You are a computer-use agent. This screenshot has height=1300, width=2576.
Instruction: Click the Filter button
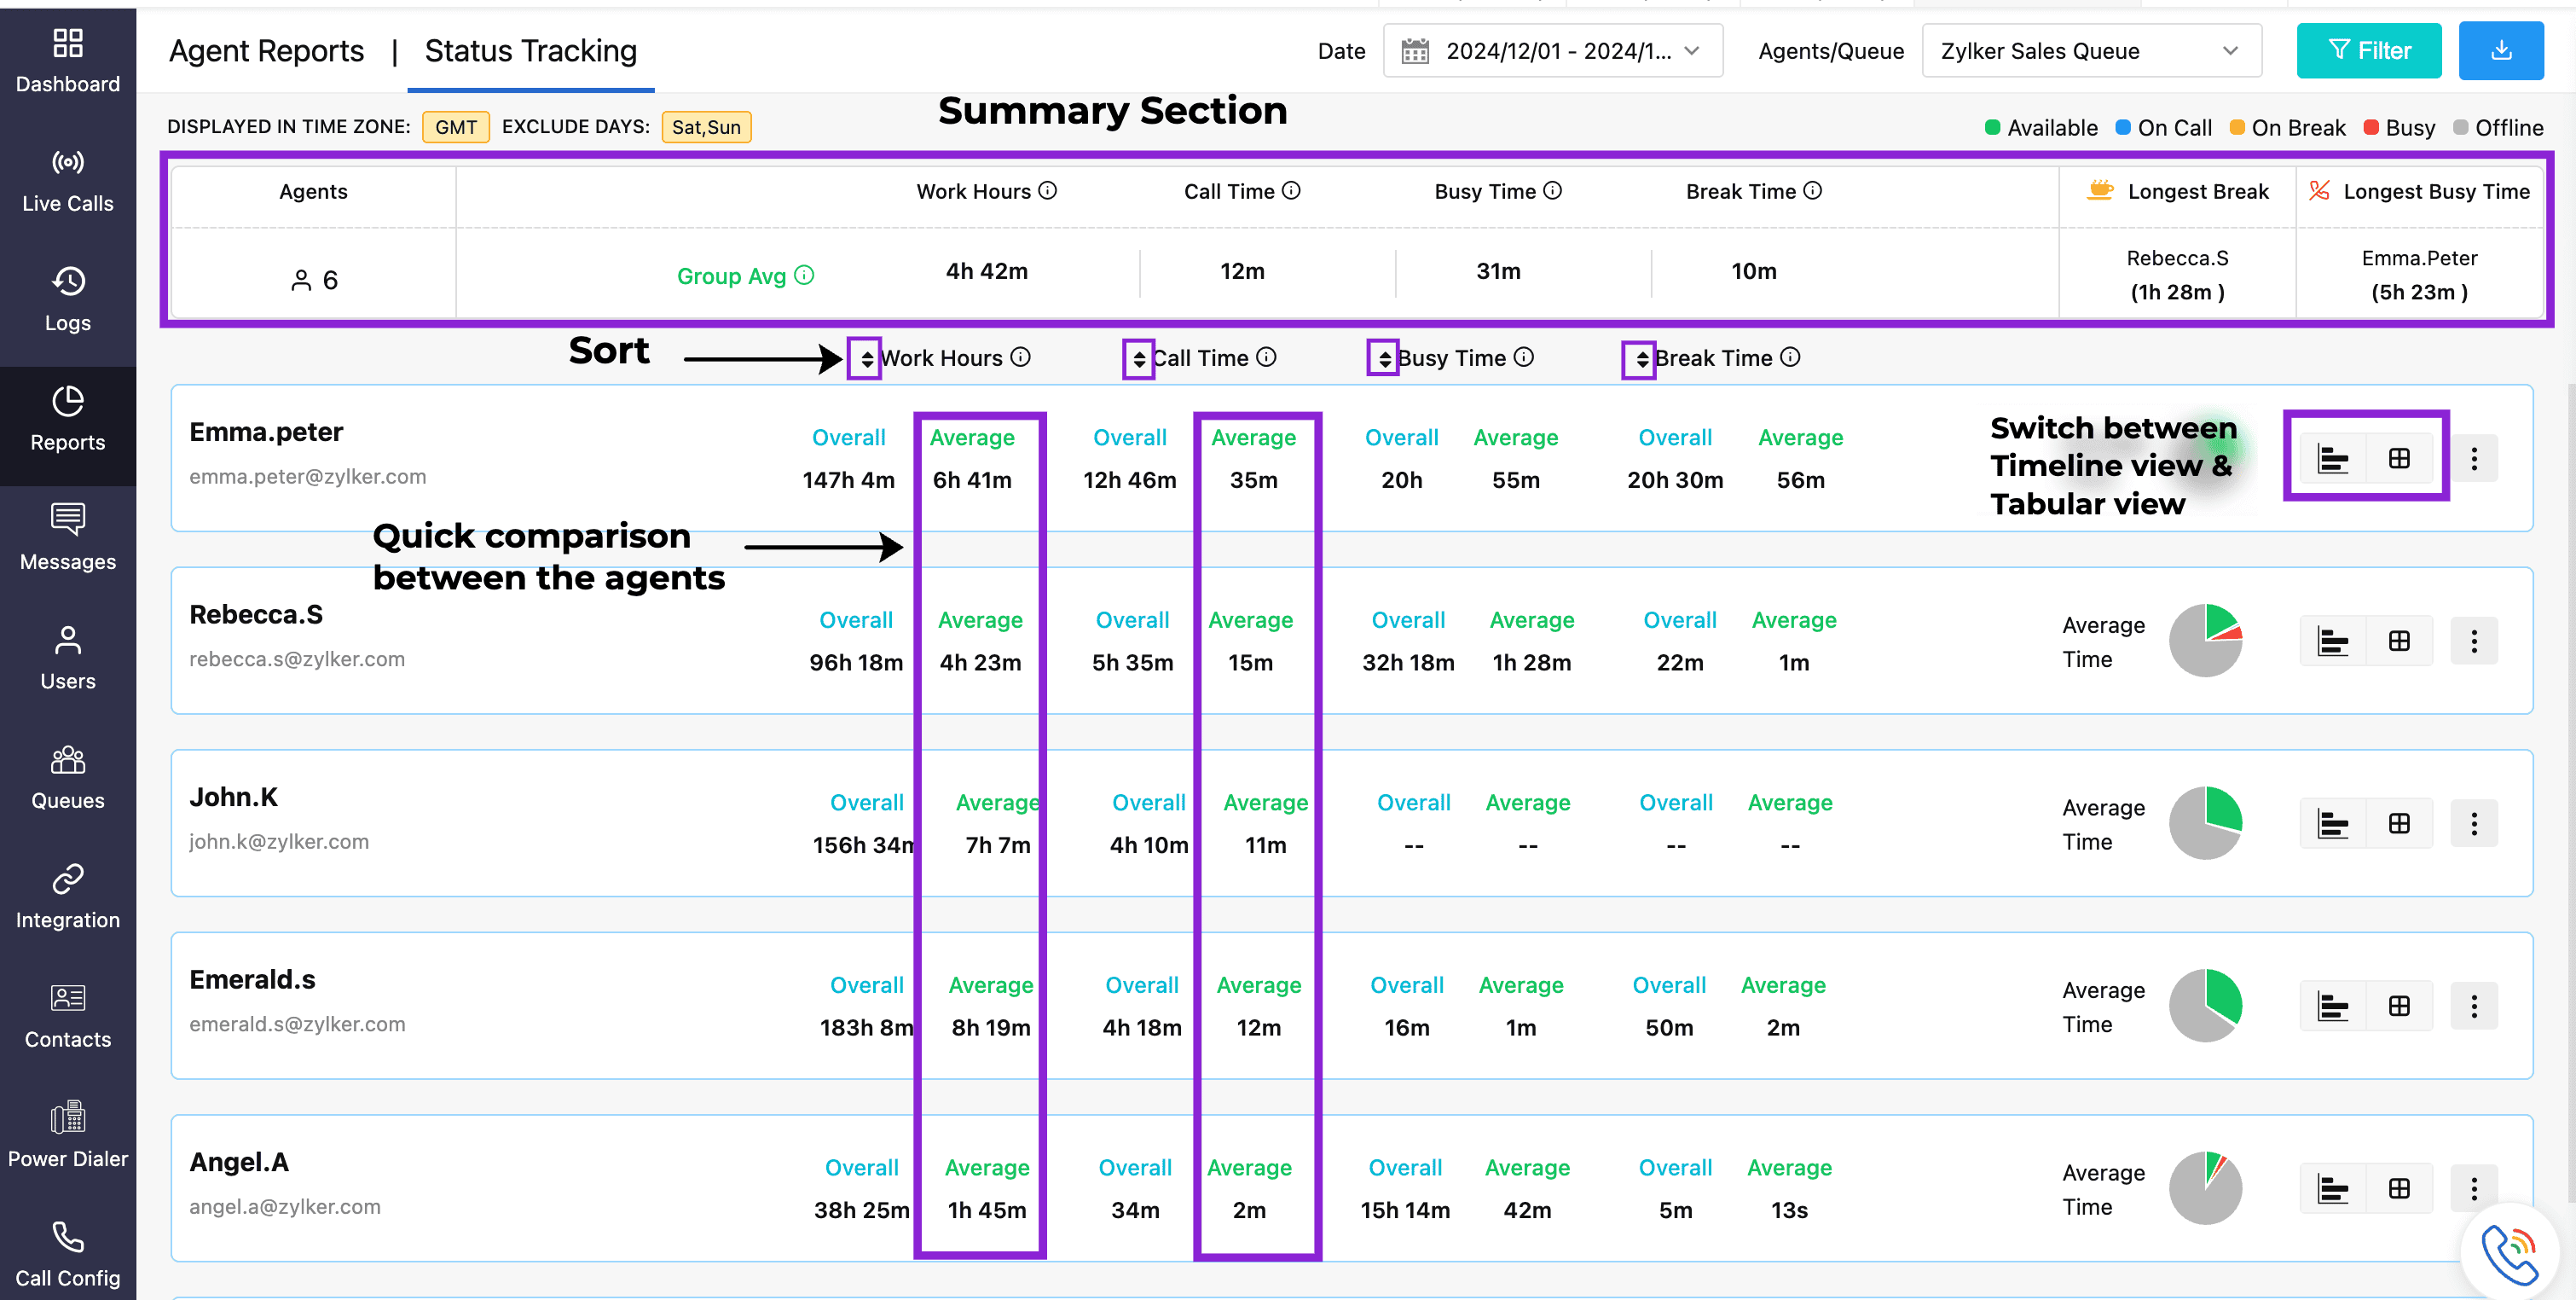2368,51
